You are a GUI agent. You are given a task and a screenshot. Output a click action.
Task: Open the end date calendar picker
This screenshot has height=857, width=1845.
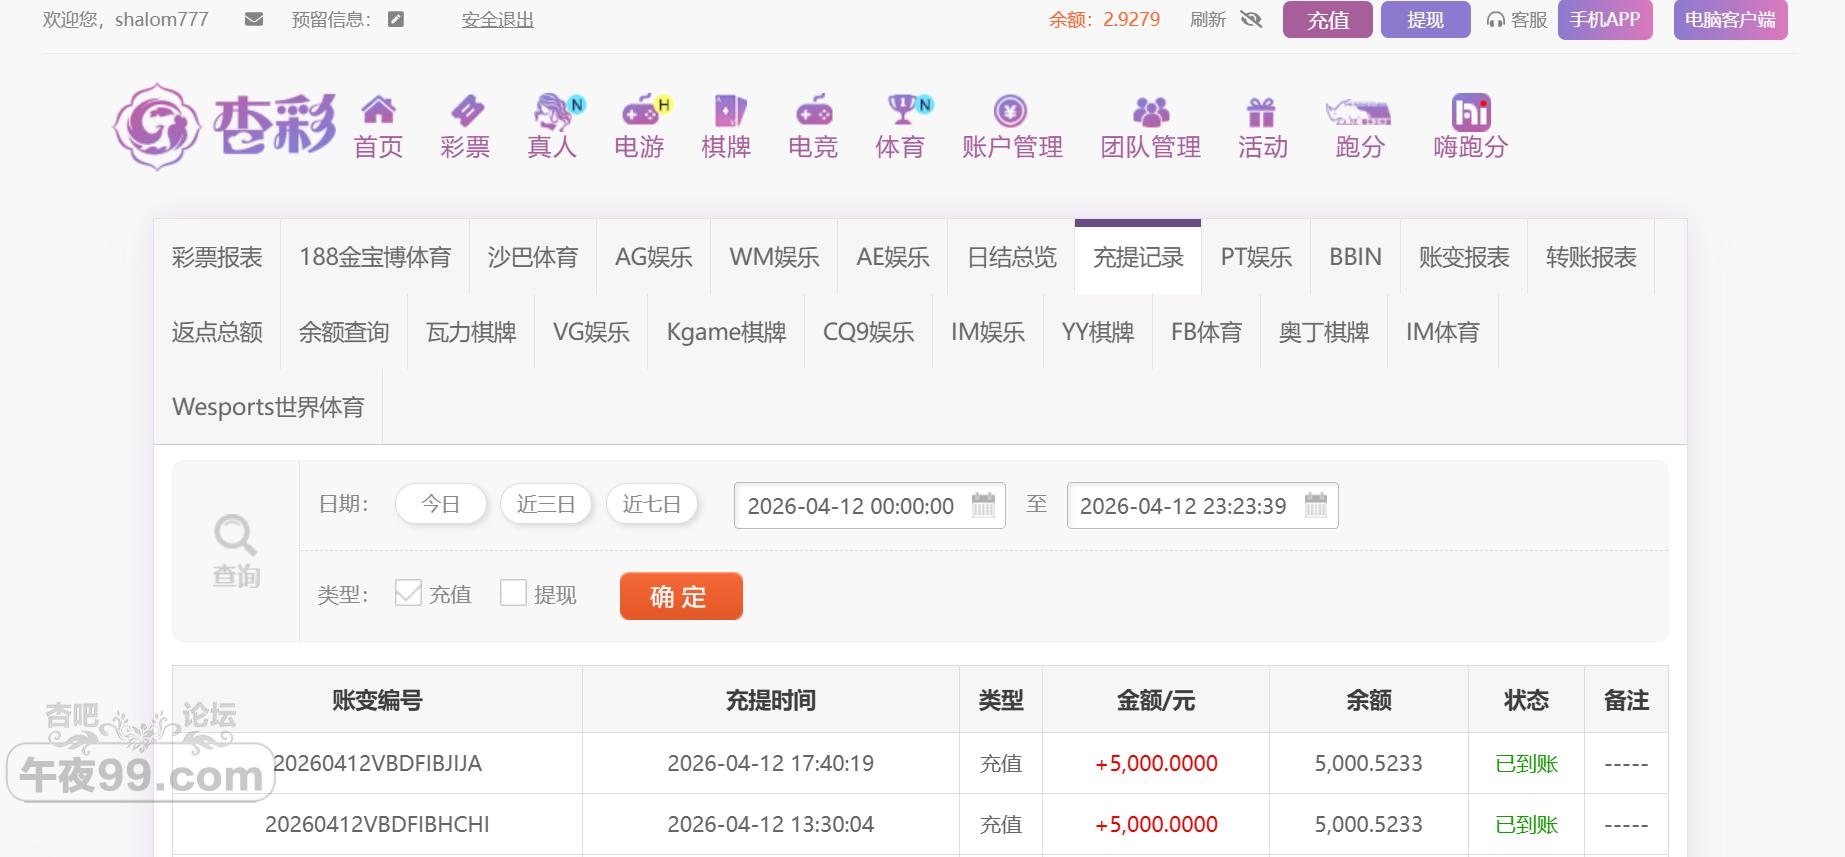click(x=1316, y=505)
